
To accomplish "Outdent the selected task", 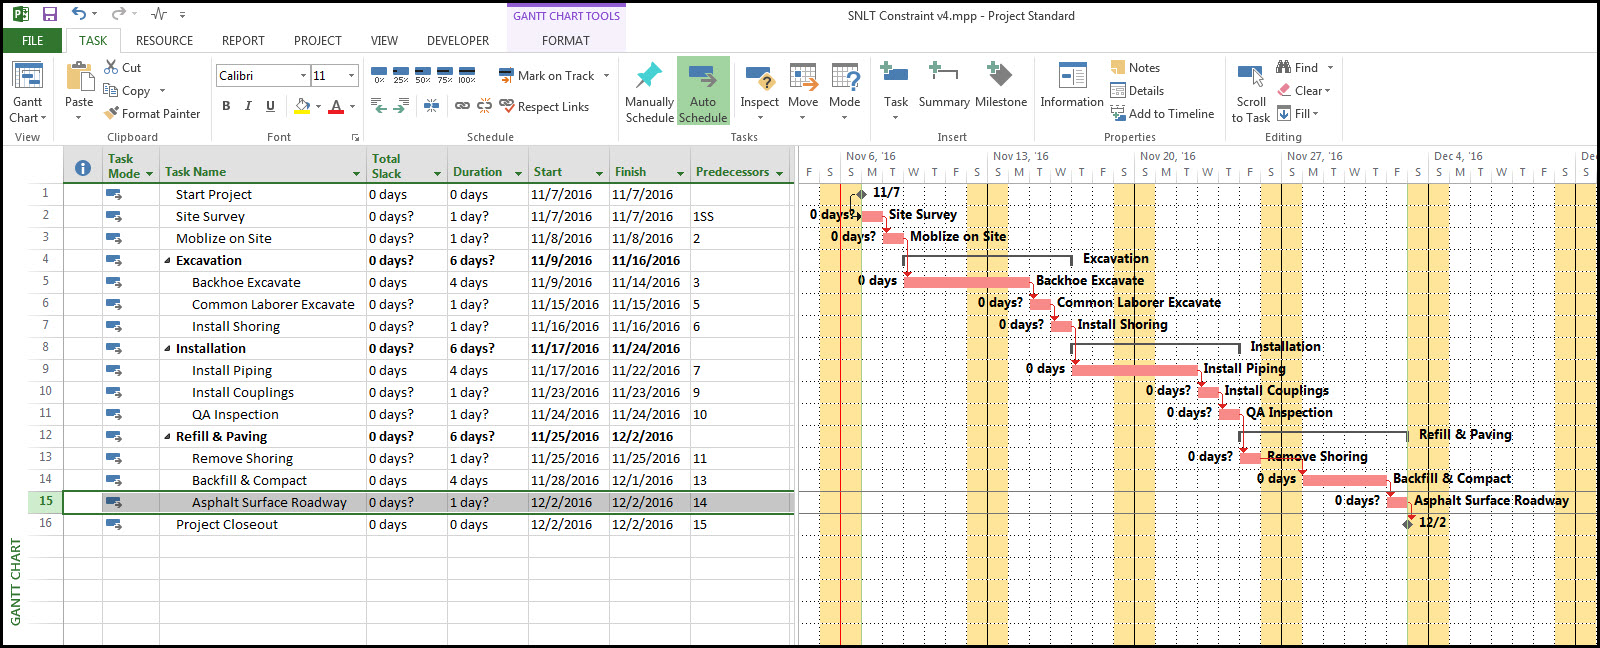I will point(378,105).
